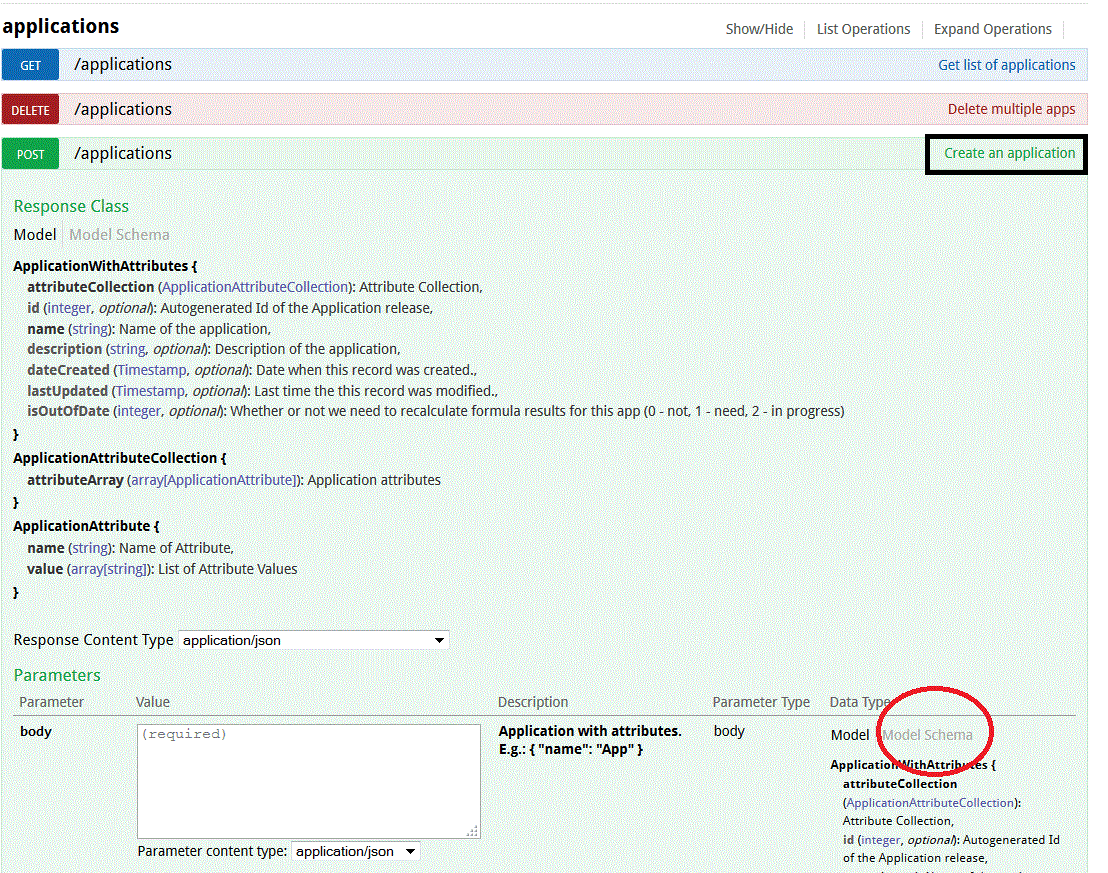The height and width of the screenshot is (873, 1108).
Task: Click the ApplicationAttributeCollection type link
Action: [254, 286]
